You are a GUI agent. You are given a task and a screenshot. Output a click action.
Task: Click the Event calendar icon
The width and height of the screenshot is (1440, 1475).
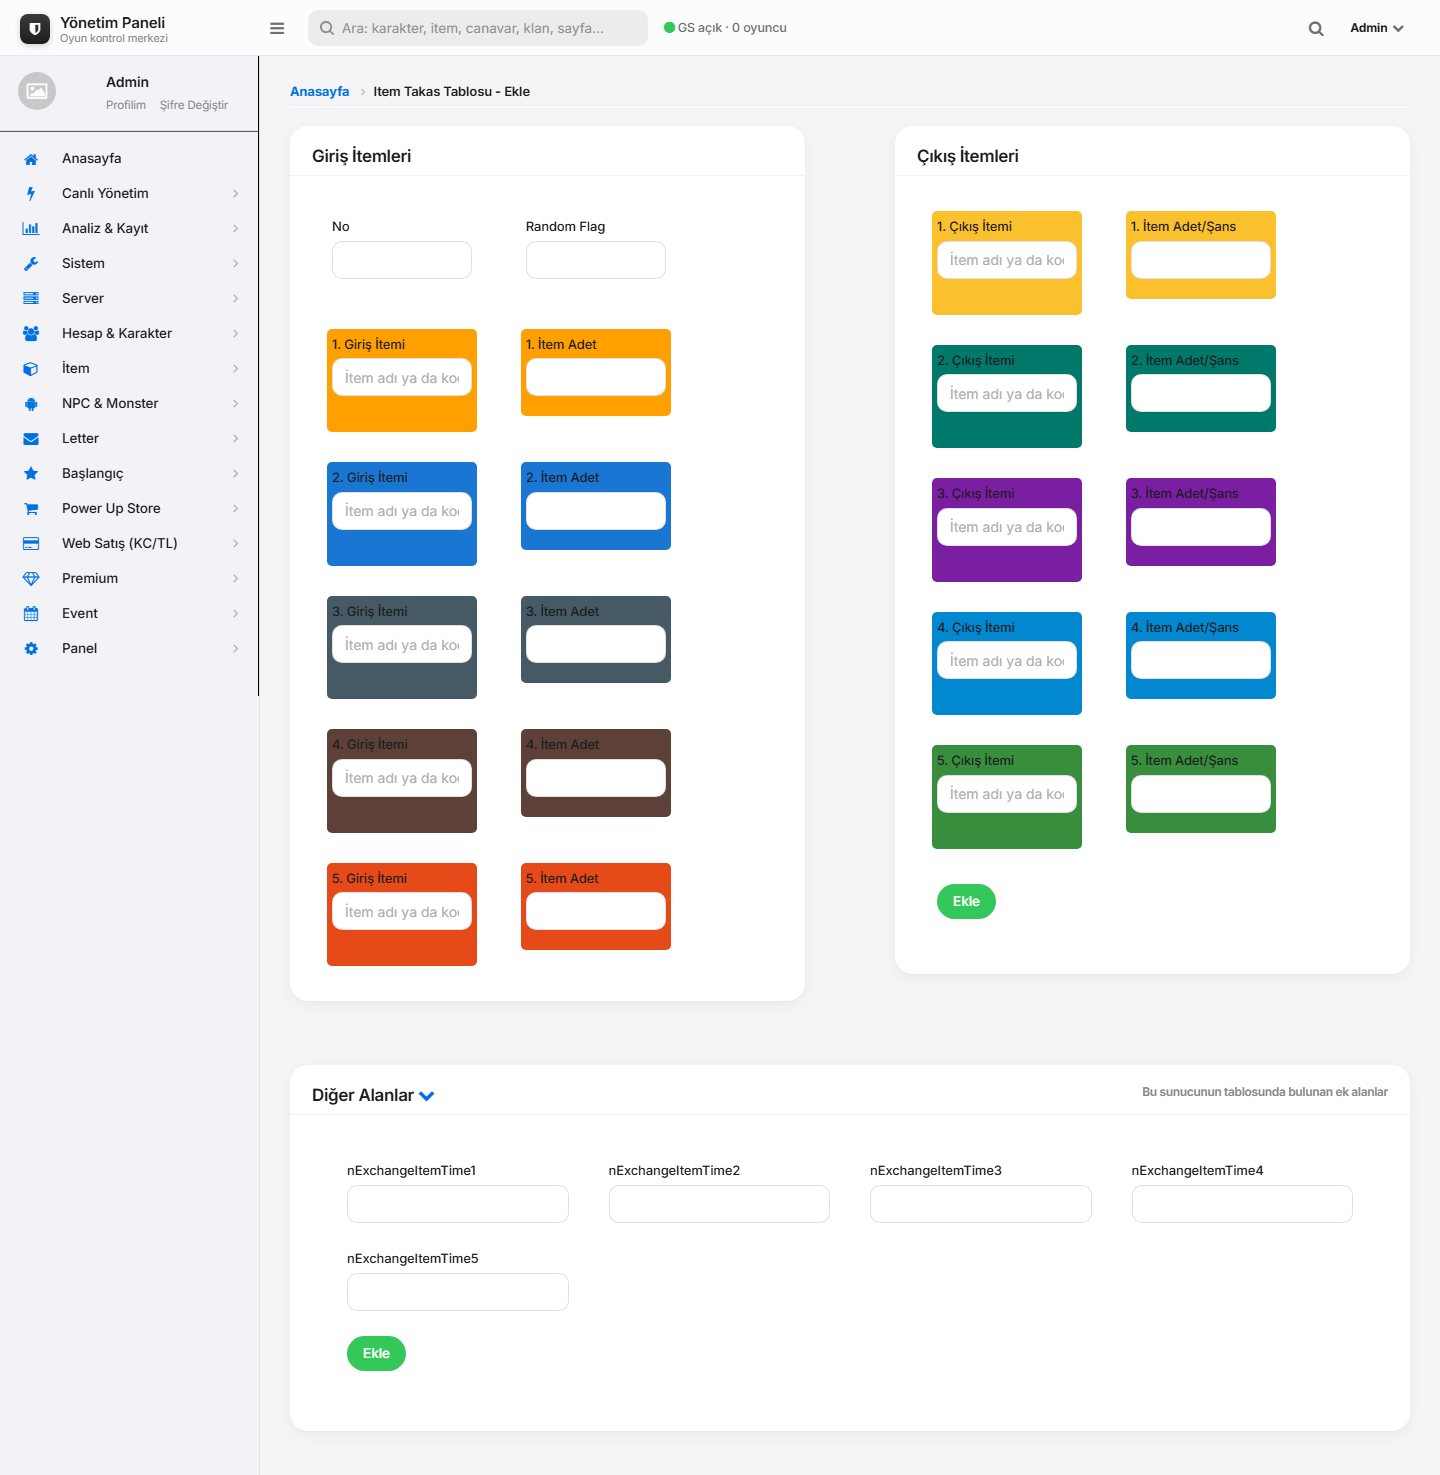31,614
